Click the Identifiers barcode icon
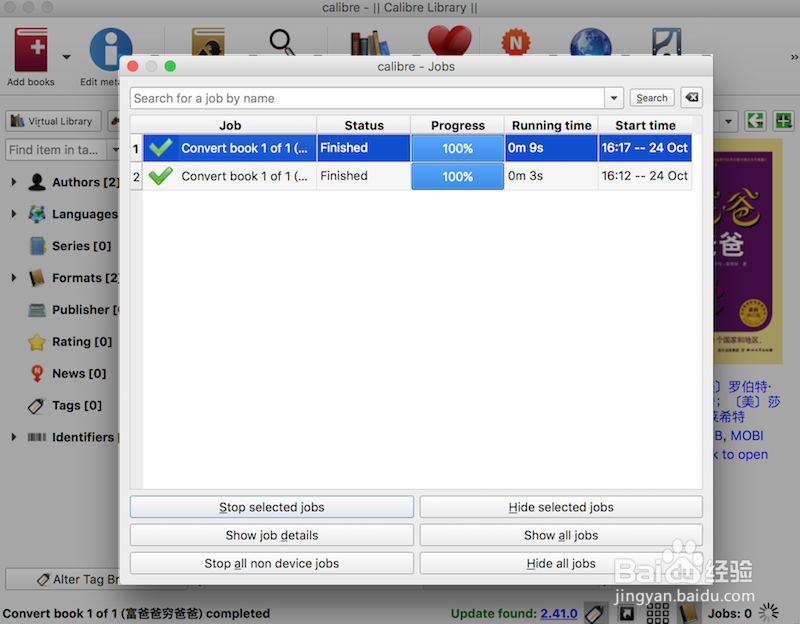This screenshot has height=624, width=800. 37,437
